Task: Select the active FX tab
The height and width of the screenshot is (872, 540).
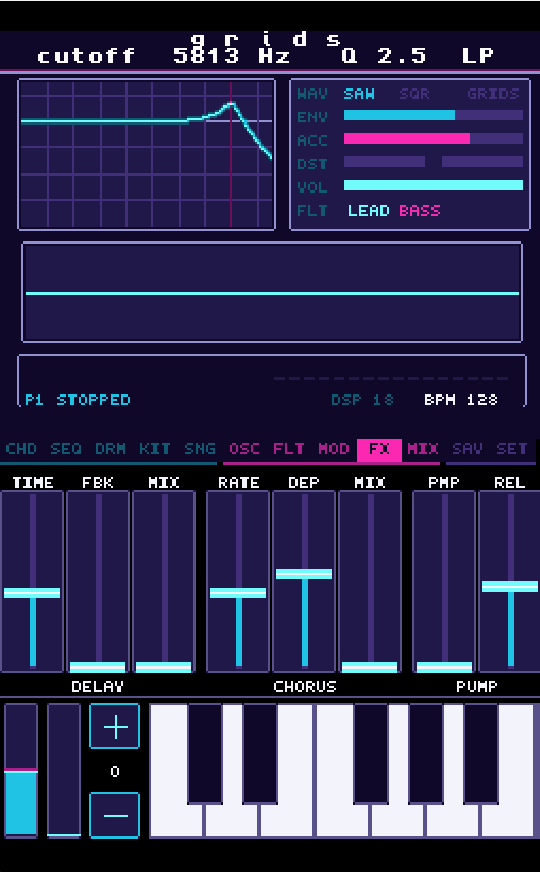Action: (x=379, y=449)
